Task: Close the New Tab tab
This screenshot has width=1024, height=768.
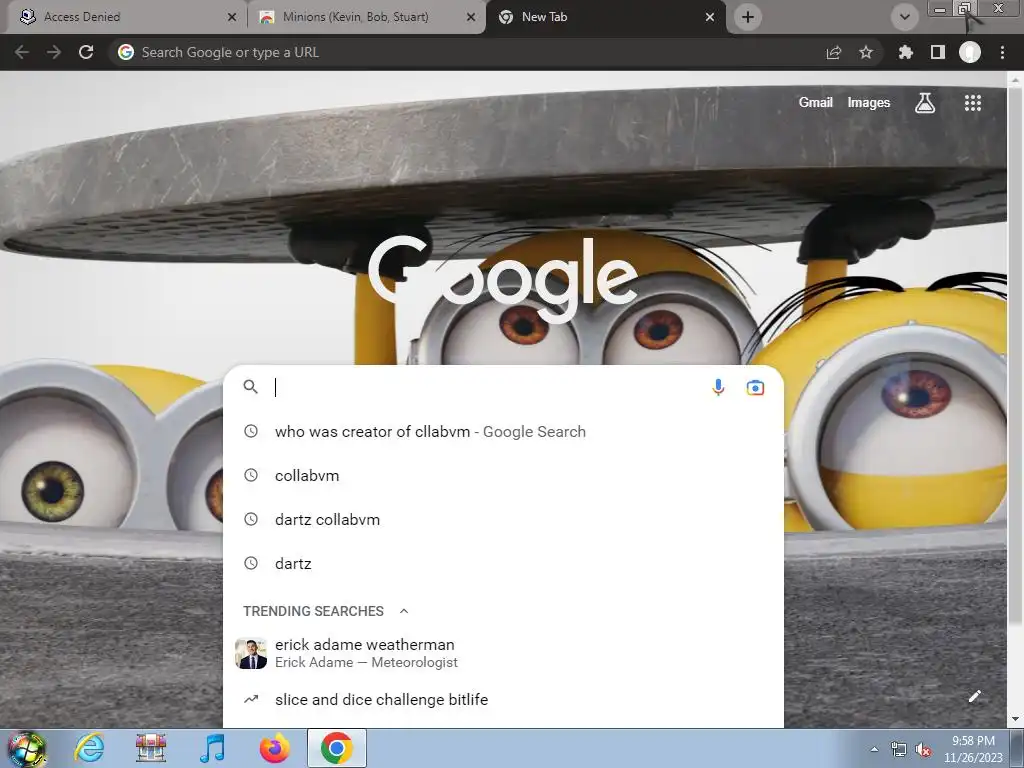Action: point(710,17)
